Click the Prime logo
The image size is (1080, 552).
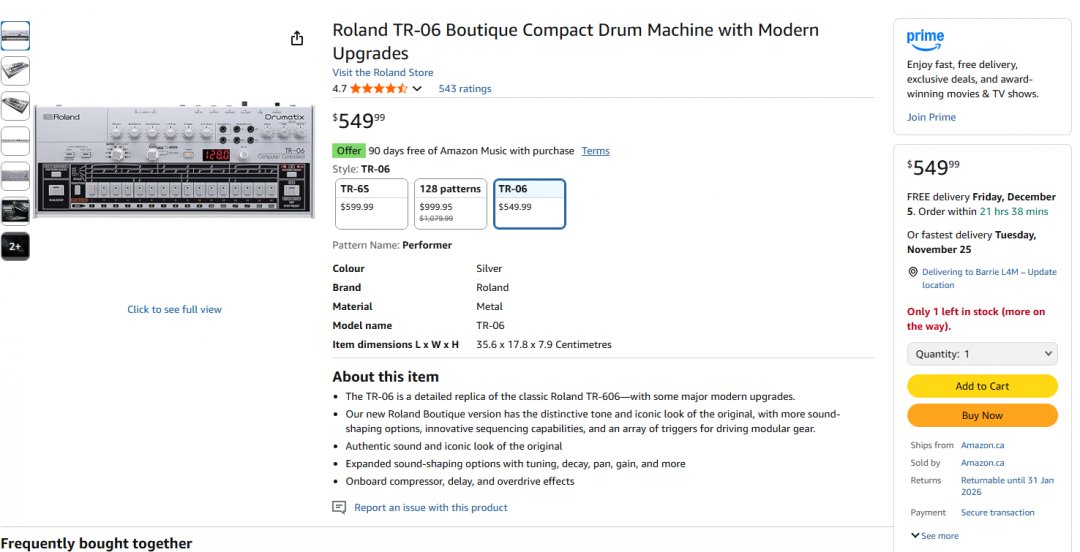[x=925, y=39]
